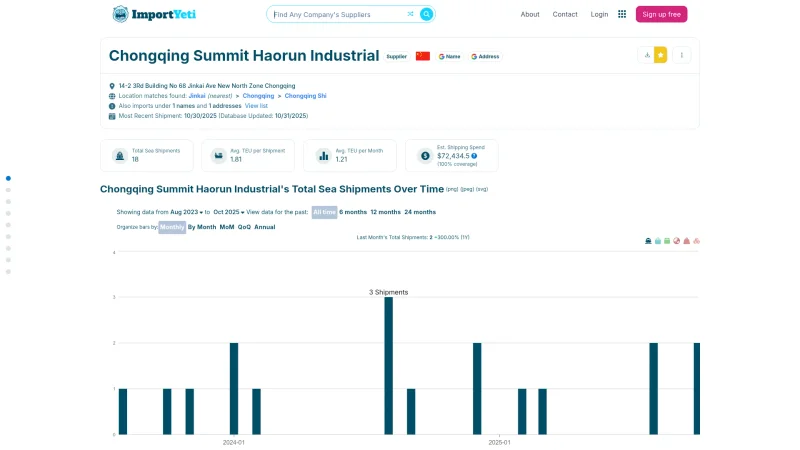Toggle the red triangle series icon
Viewport: 800px width, 450px height.
tap(687, 241)
